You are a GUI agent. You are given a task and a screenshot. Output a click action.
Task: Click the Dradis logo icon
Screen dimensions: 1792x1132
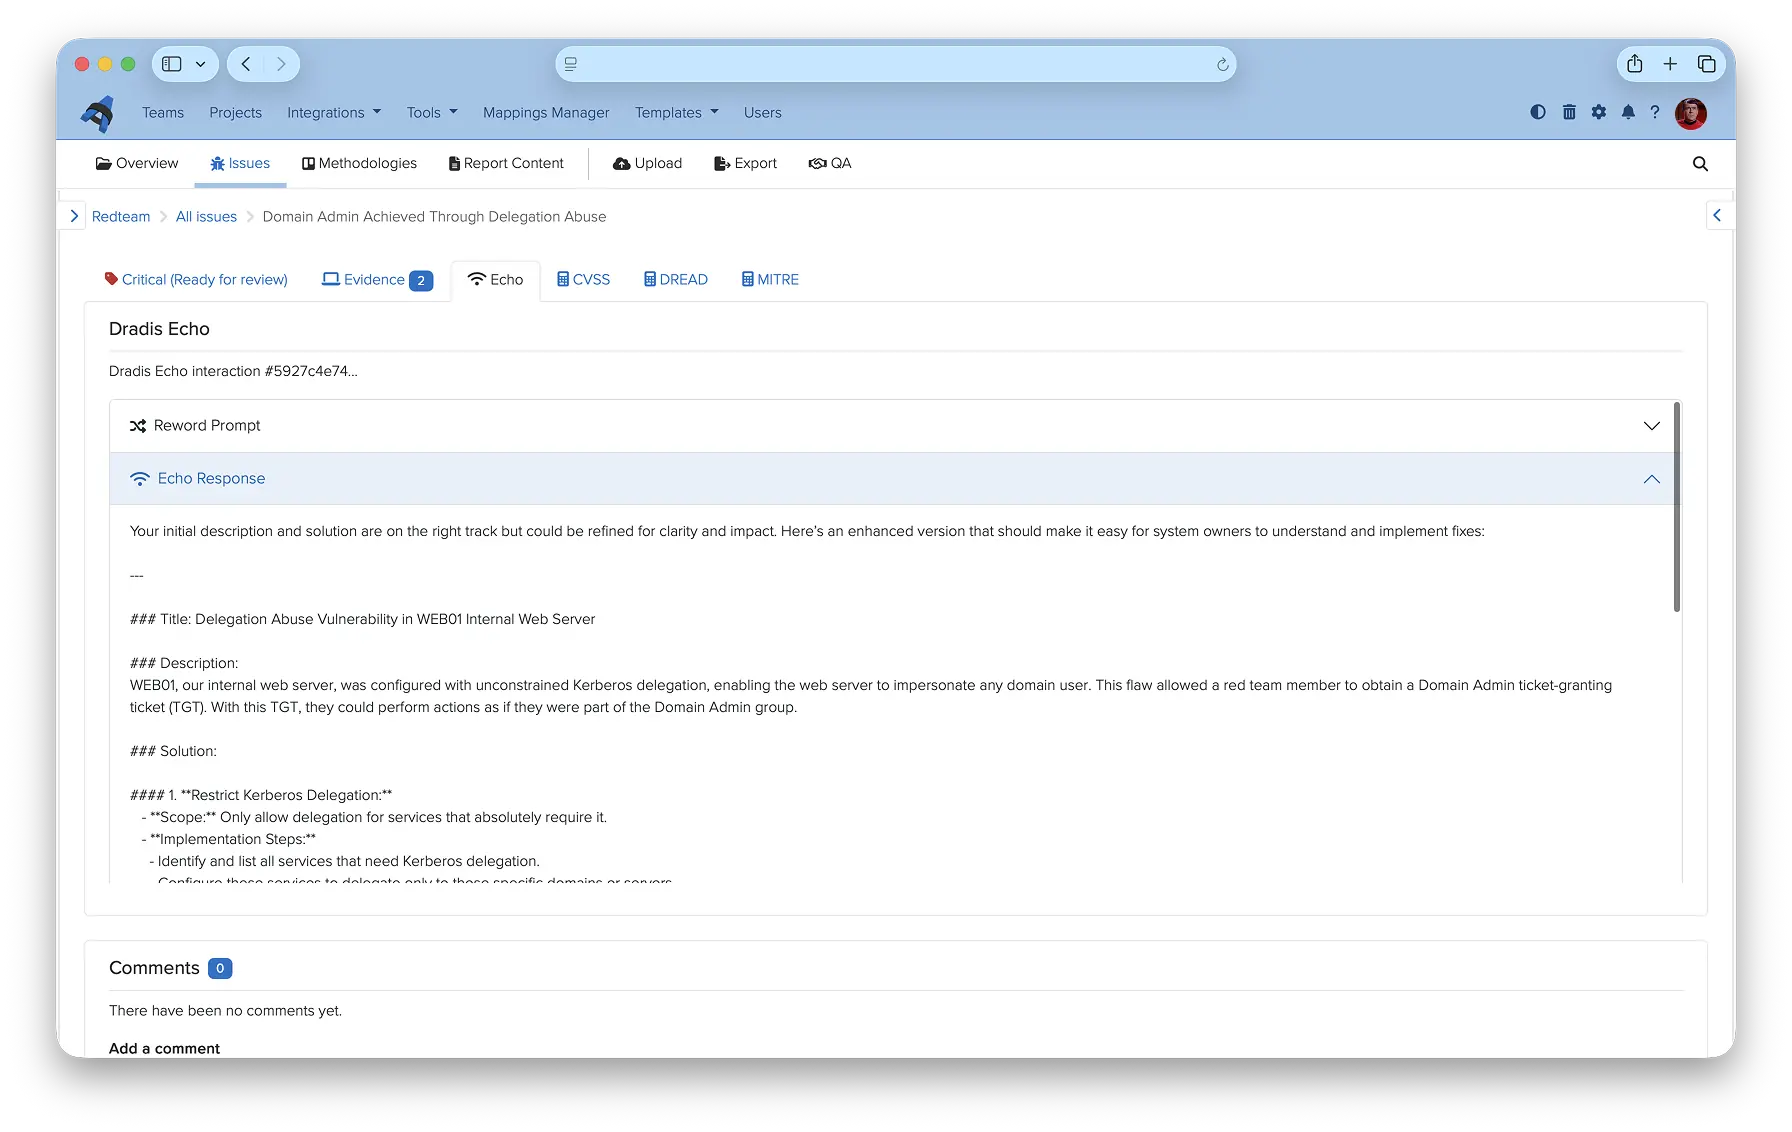[x=98, y=114]
